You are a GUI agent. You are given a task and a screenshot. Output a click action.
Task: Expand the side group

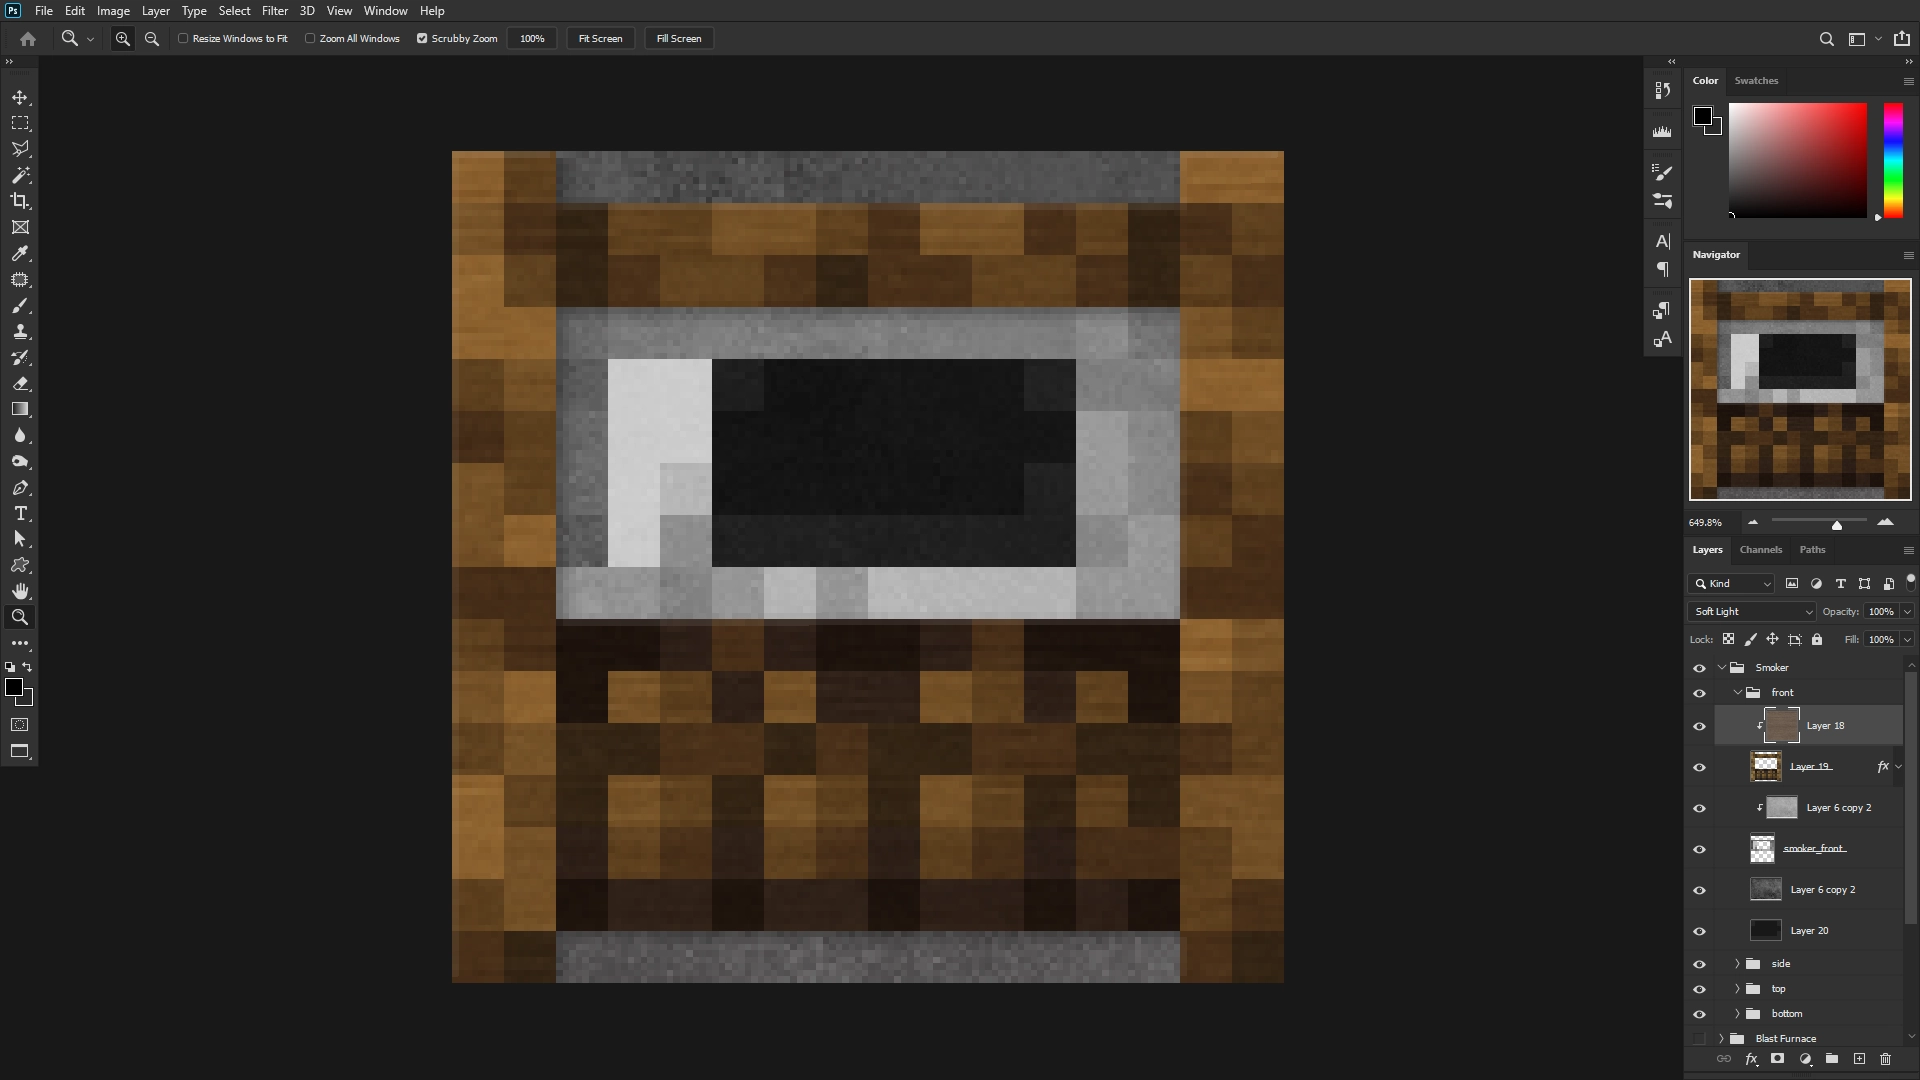click(x=1737, y=963)
